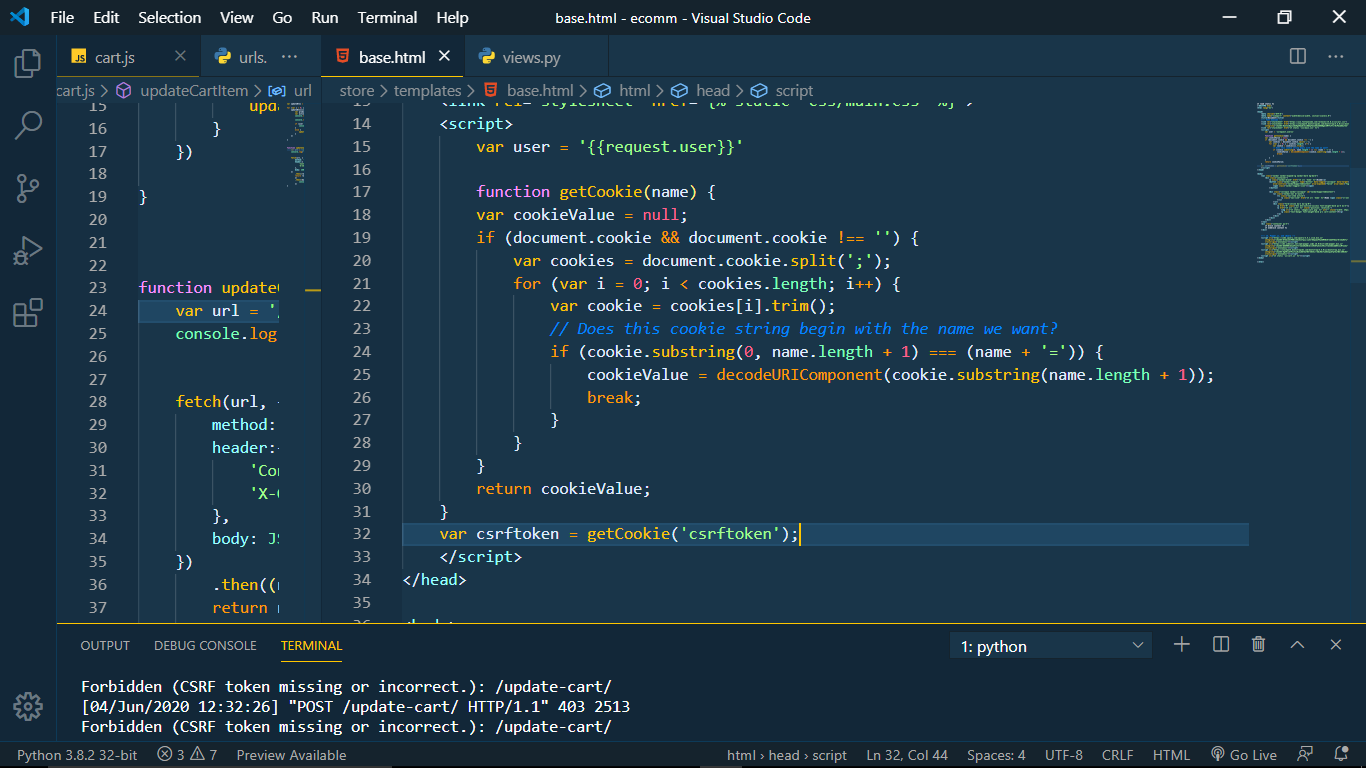This screenshot has width=1366, height=768.
Task: Expand the templates breadcrumb
Action: [428, 90]
